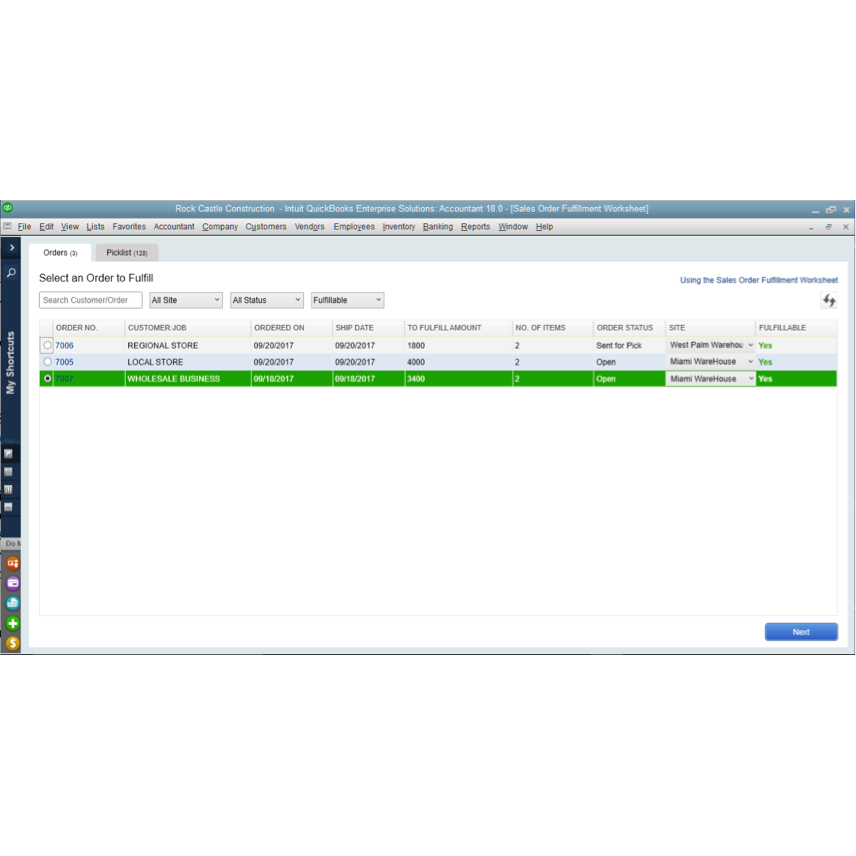The image size is (856, 856).
Task: Switch to the Picklist tab
Action: [127, 253]
